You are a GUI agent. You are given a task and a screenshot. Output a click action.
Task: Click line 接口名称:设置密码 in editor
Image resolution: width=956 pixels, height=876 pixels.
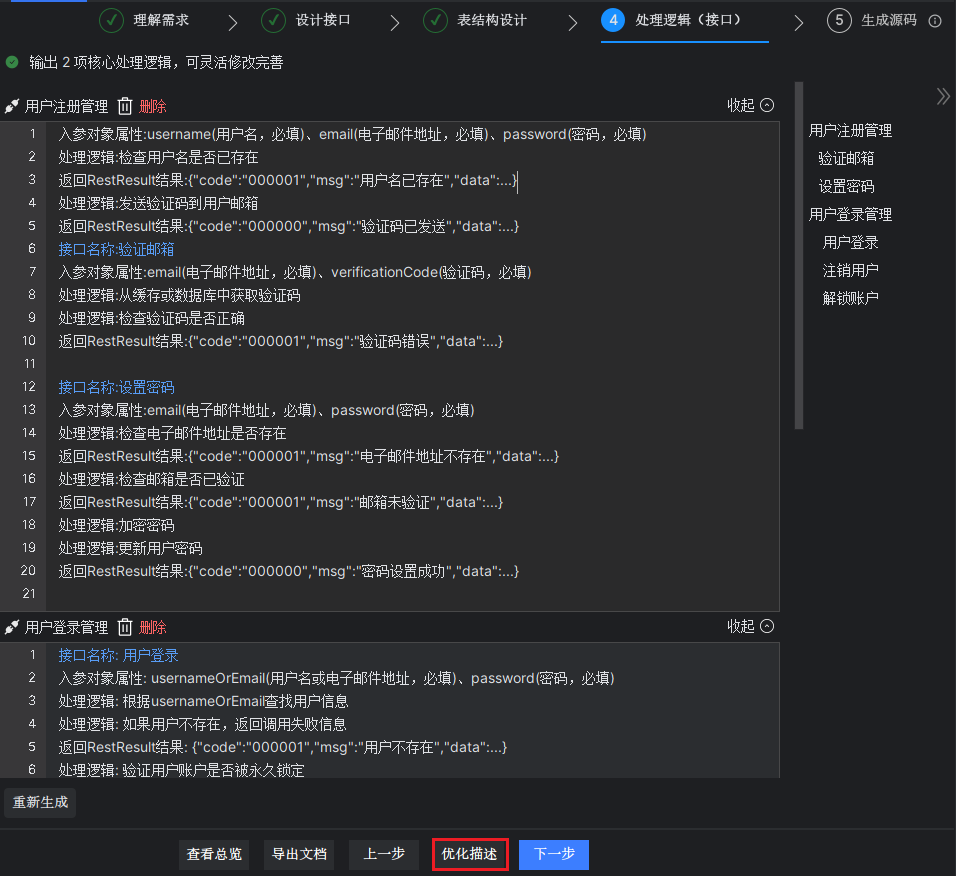116,387
